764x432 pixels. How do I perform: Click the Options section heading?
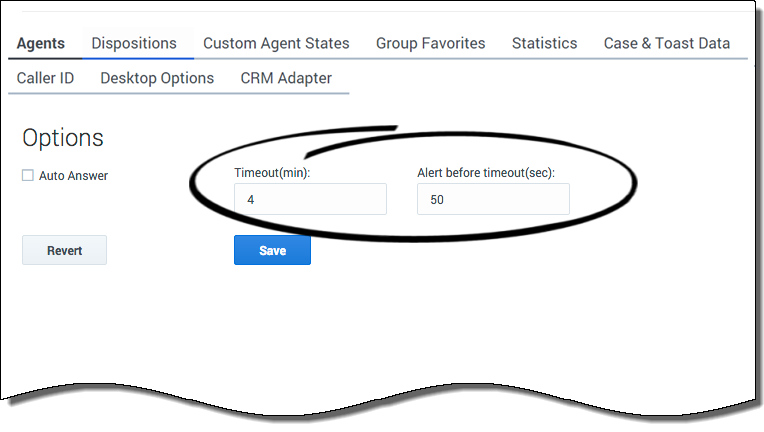point(63,138)
